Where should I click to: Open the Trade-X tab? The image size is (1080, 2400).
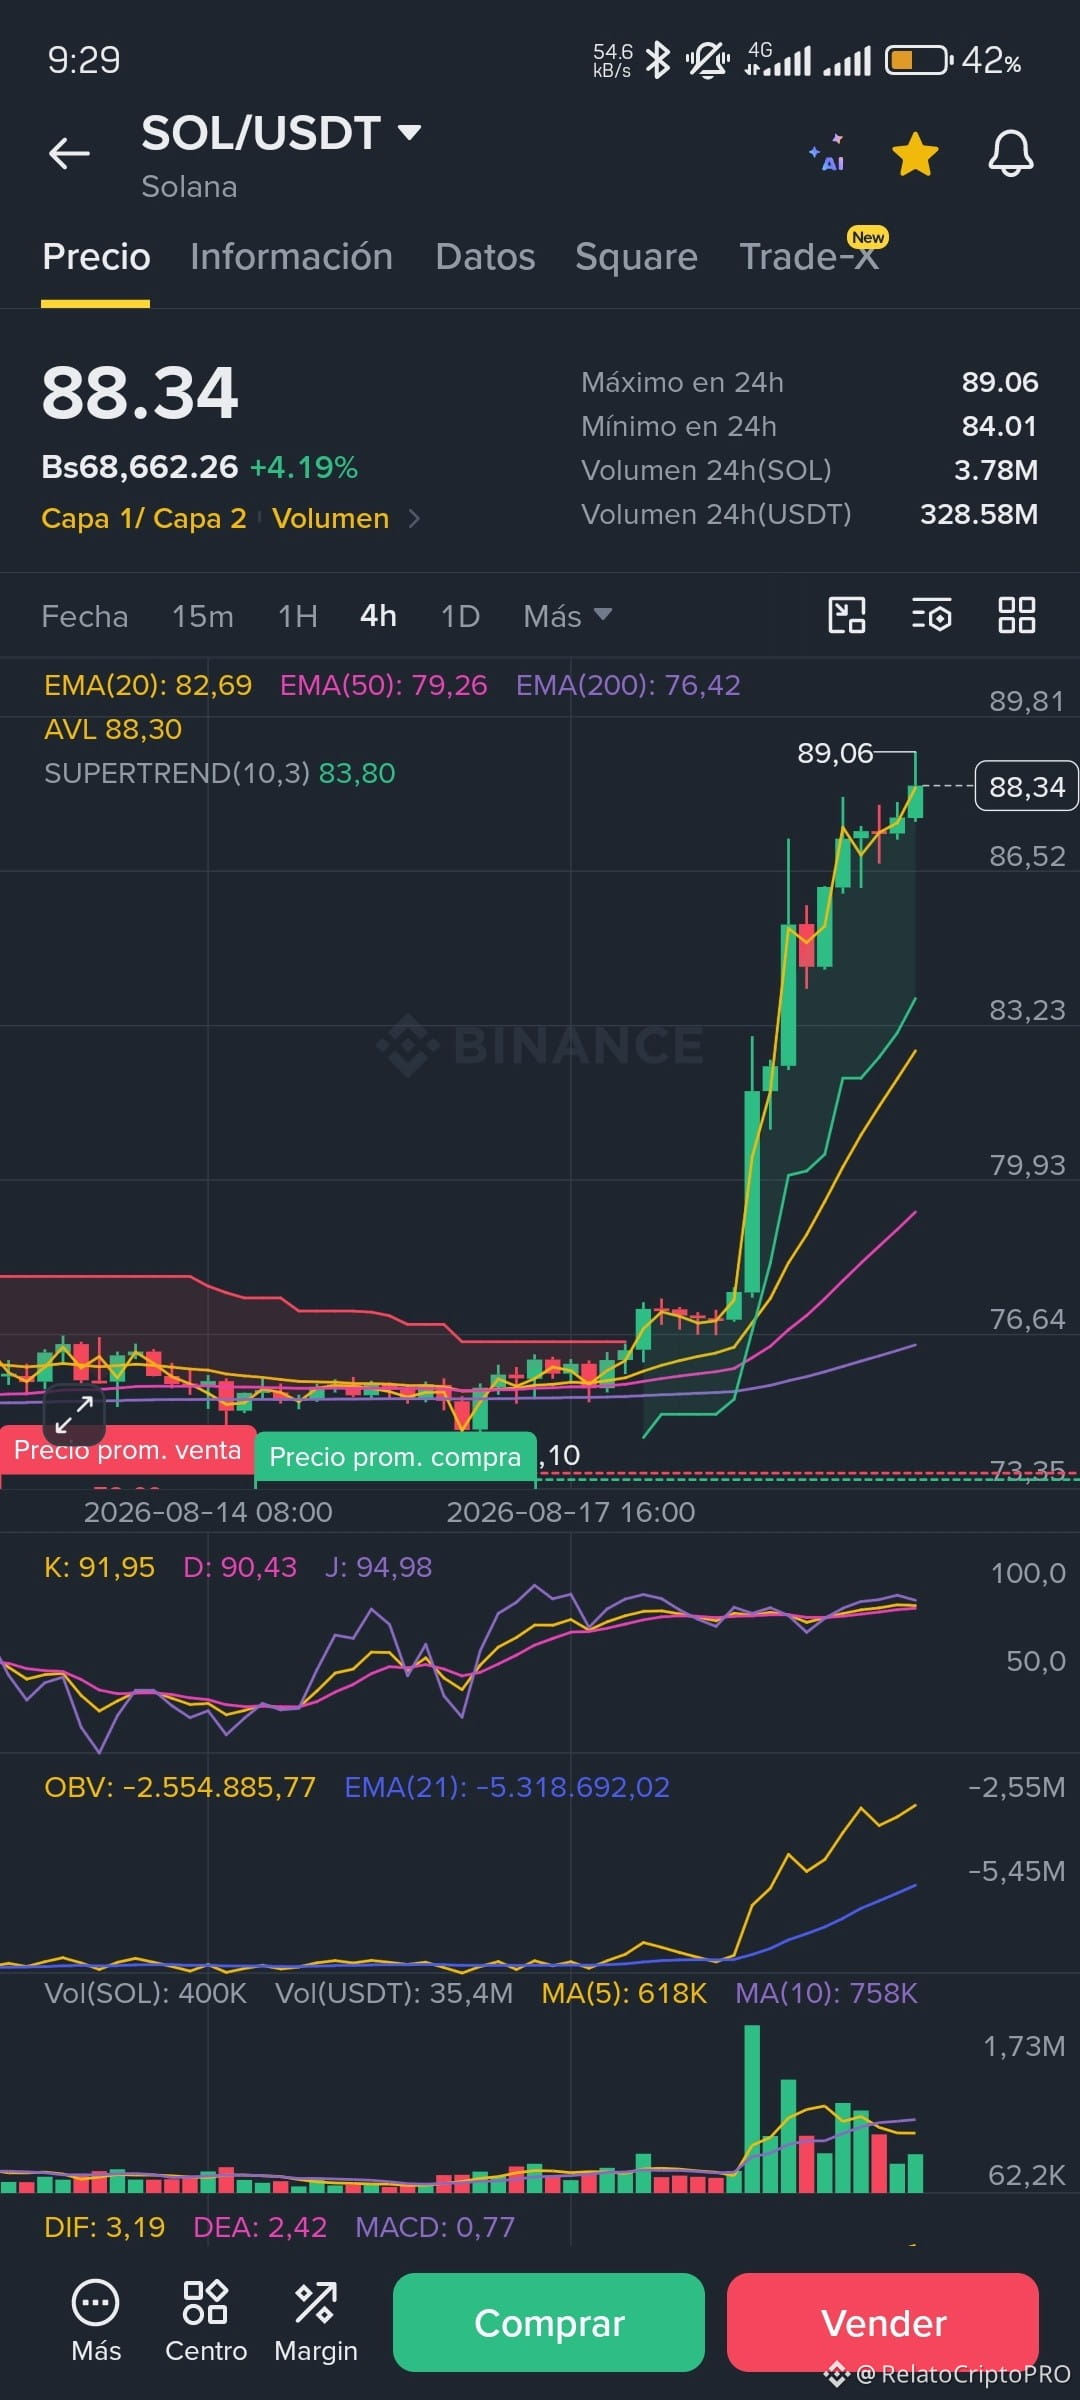(809, 257)
